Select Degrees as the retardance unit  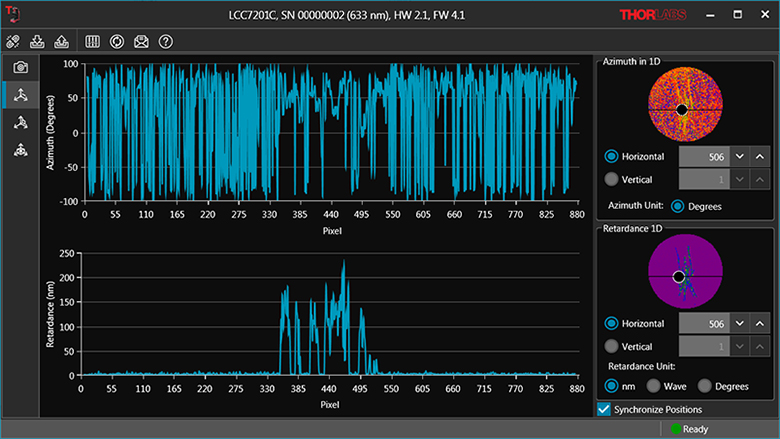705,386
